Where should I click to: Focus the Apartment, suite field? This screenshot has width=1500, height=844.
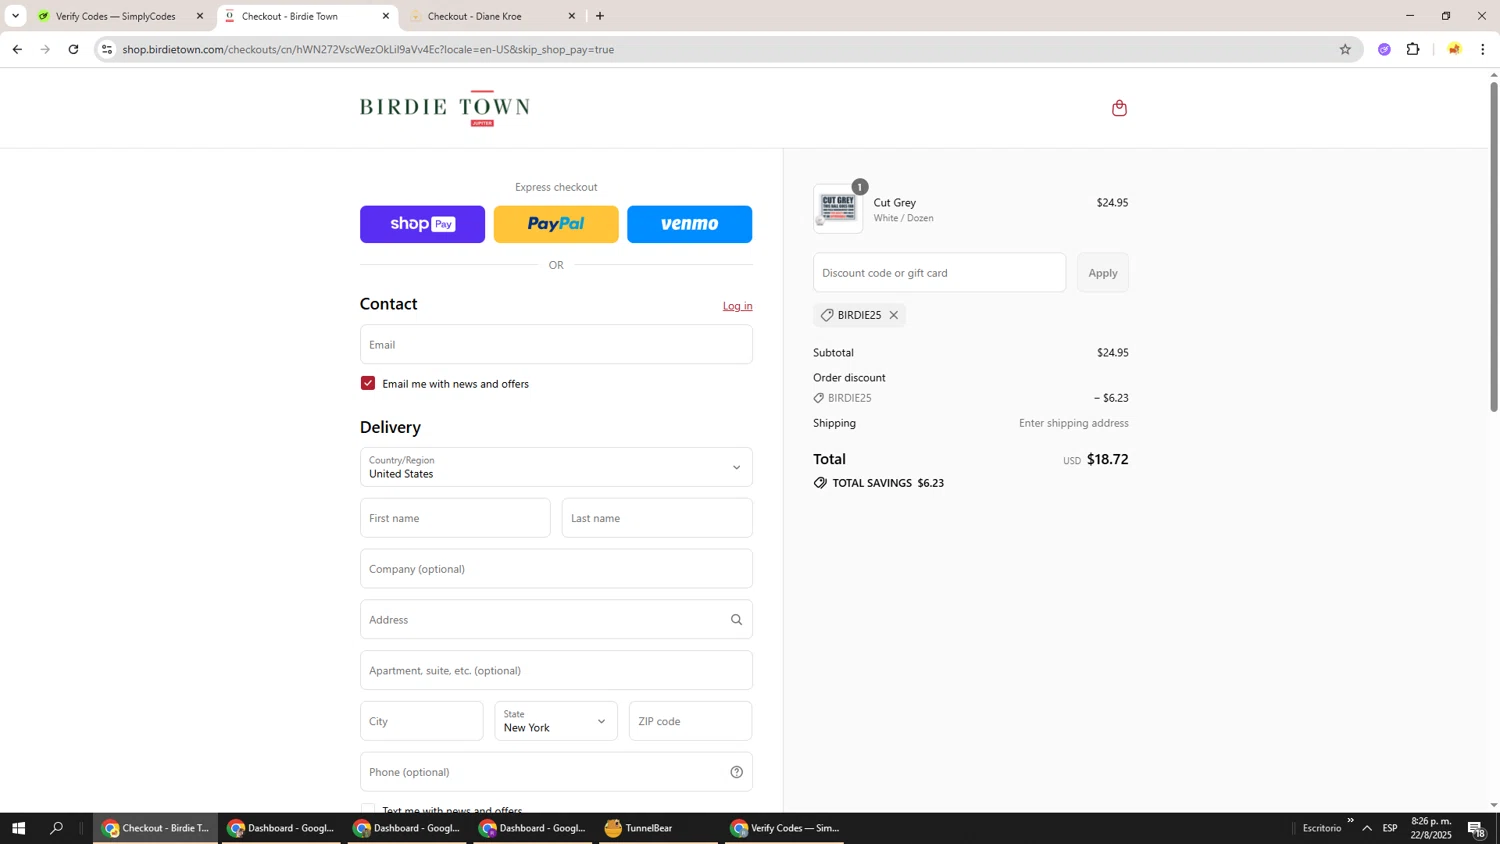point(556,671)
